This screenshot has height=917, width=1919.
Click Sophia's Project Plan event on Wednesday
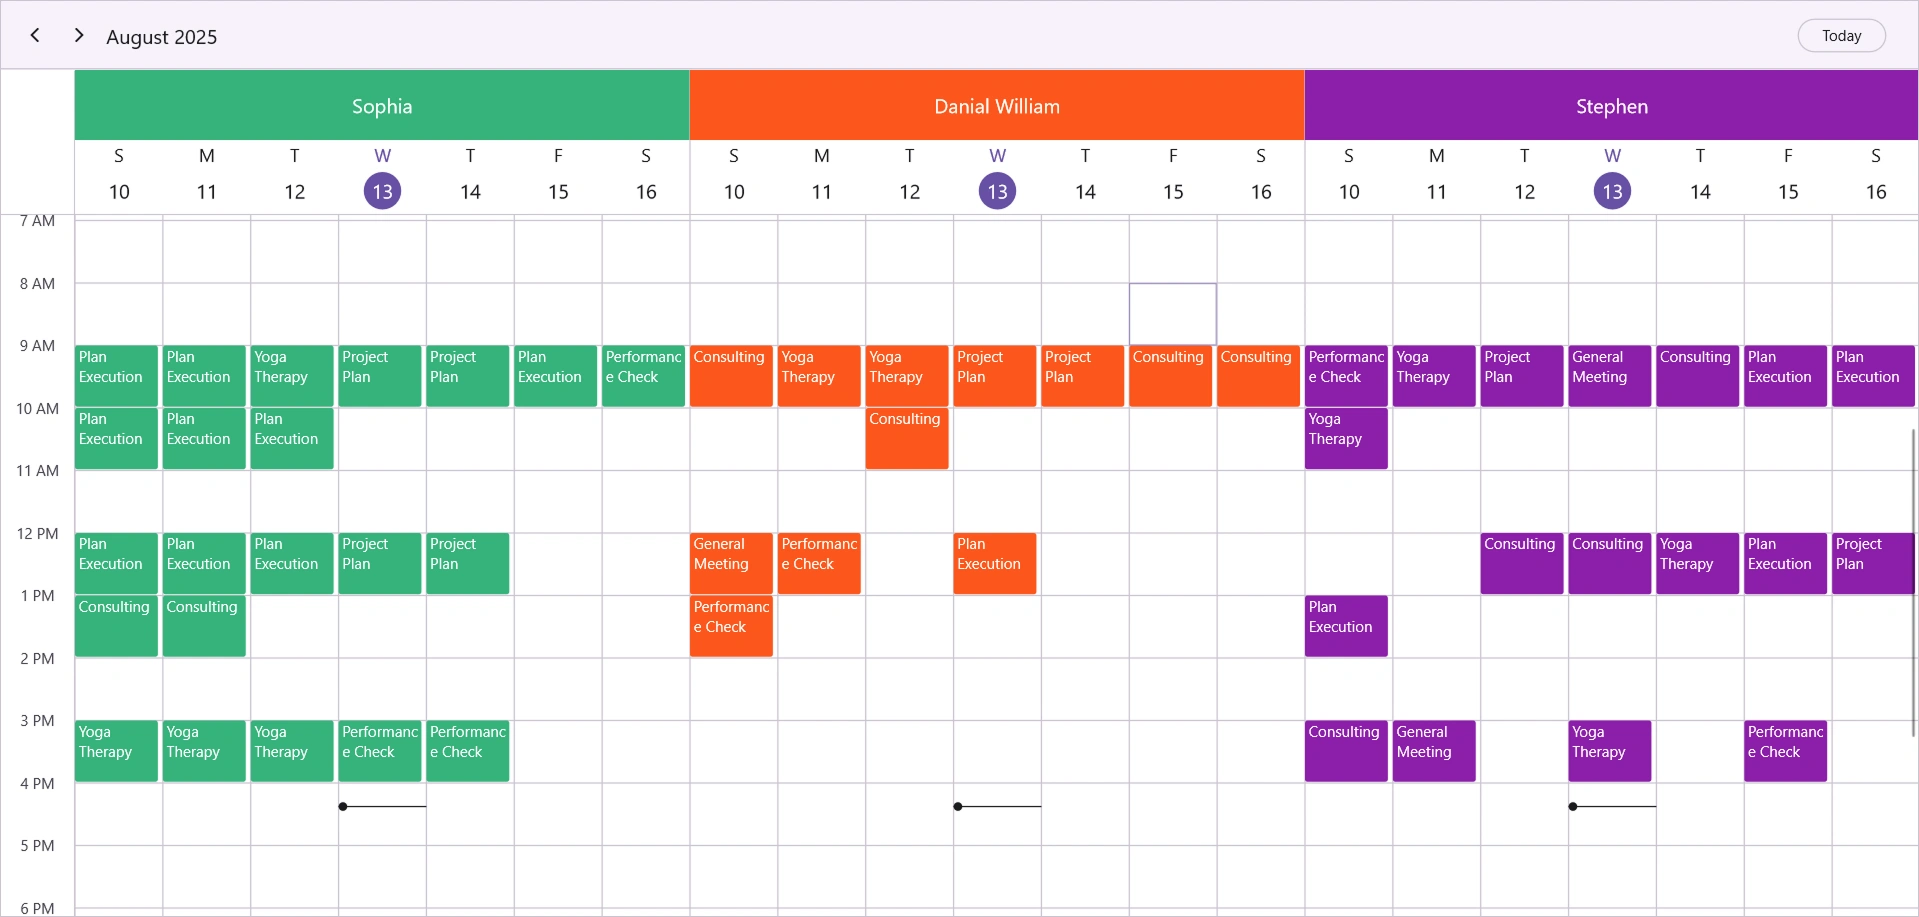[x=380, y=376]
